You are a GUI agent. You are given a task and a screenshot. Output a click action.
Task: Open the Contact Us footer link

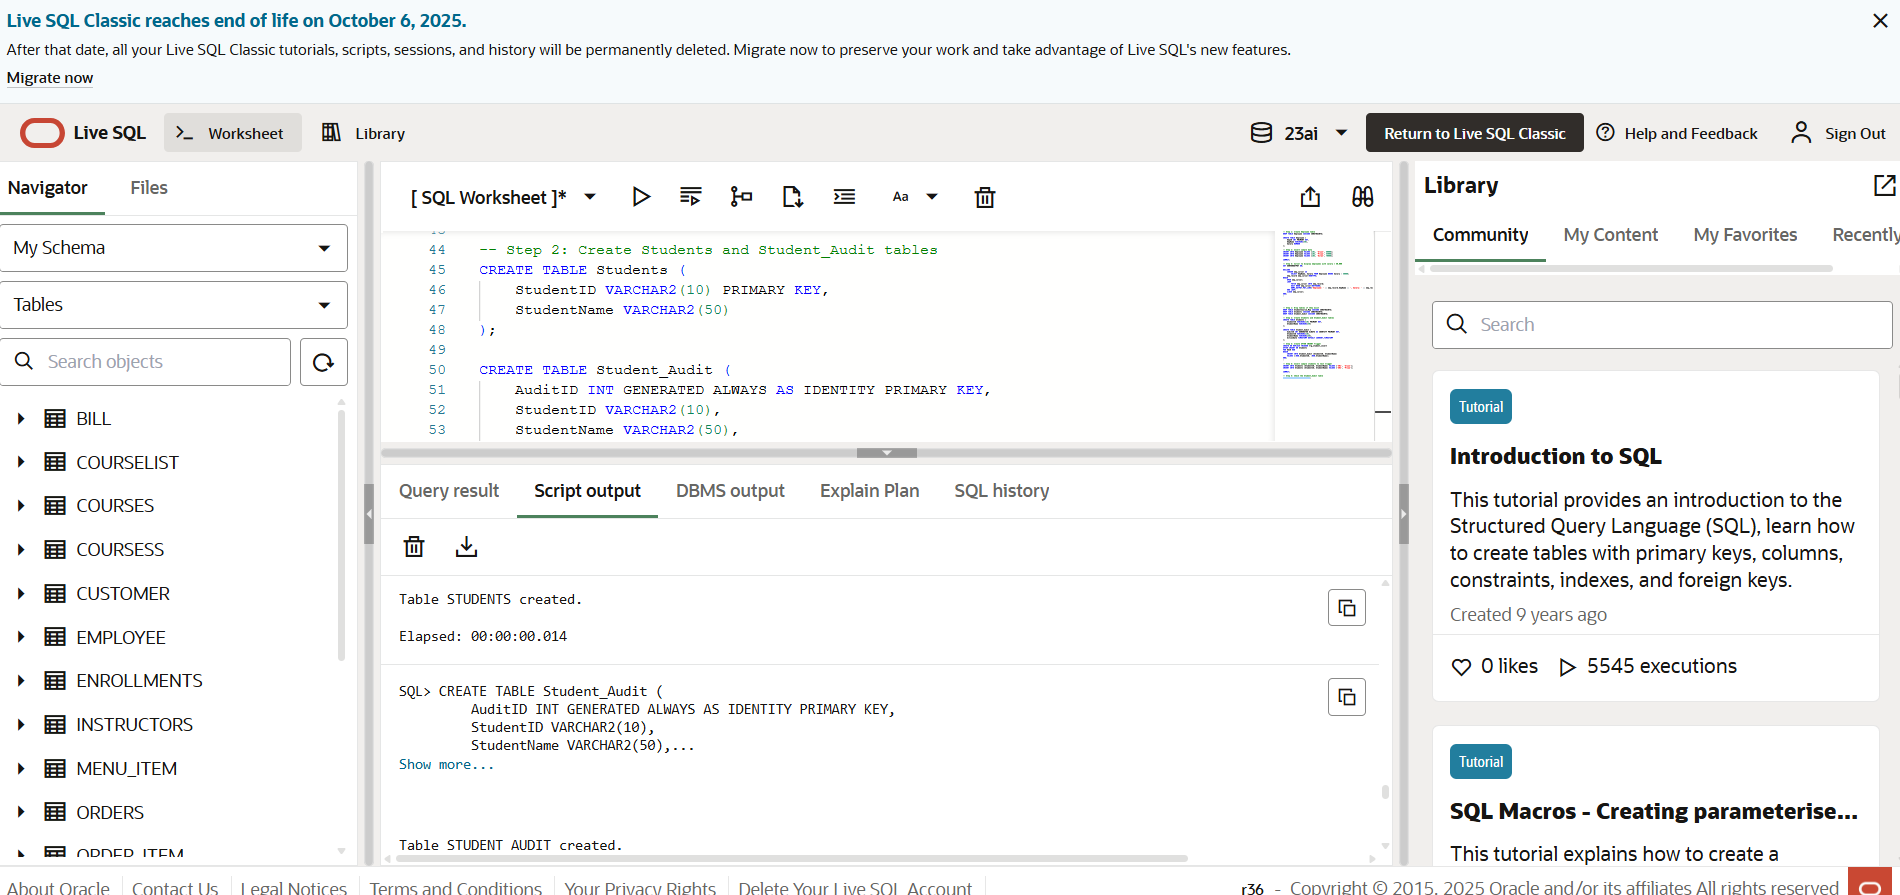pyautogui.click(x=175, y=887)
